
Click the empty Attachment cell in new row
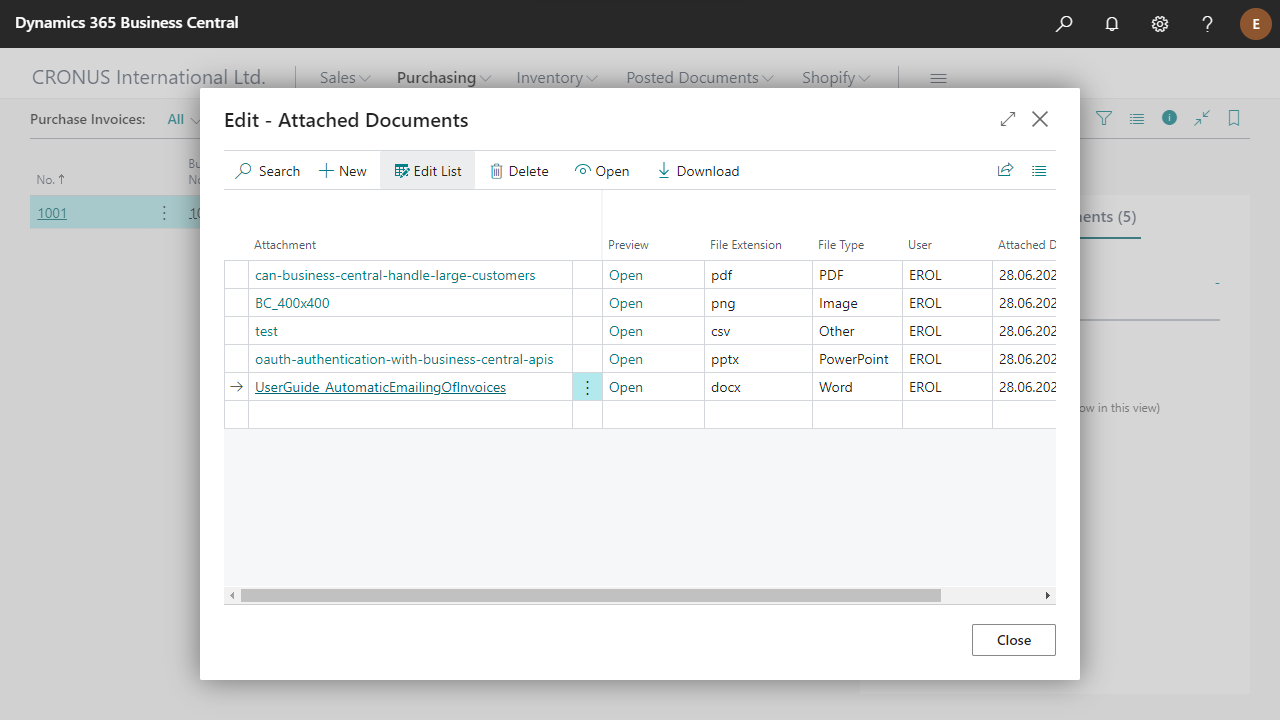pos(410,415)
